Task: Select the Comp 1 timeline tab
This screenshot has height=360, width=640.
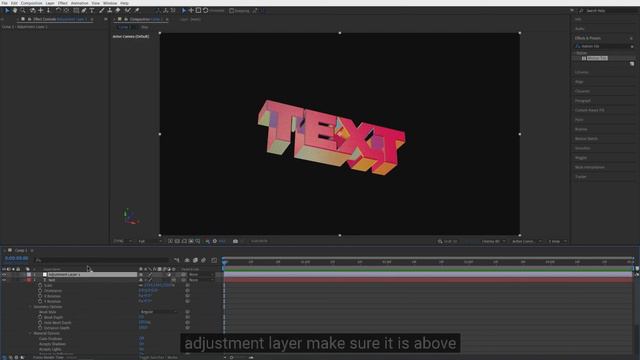Action: [x=21, y=250]
